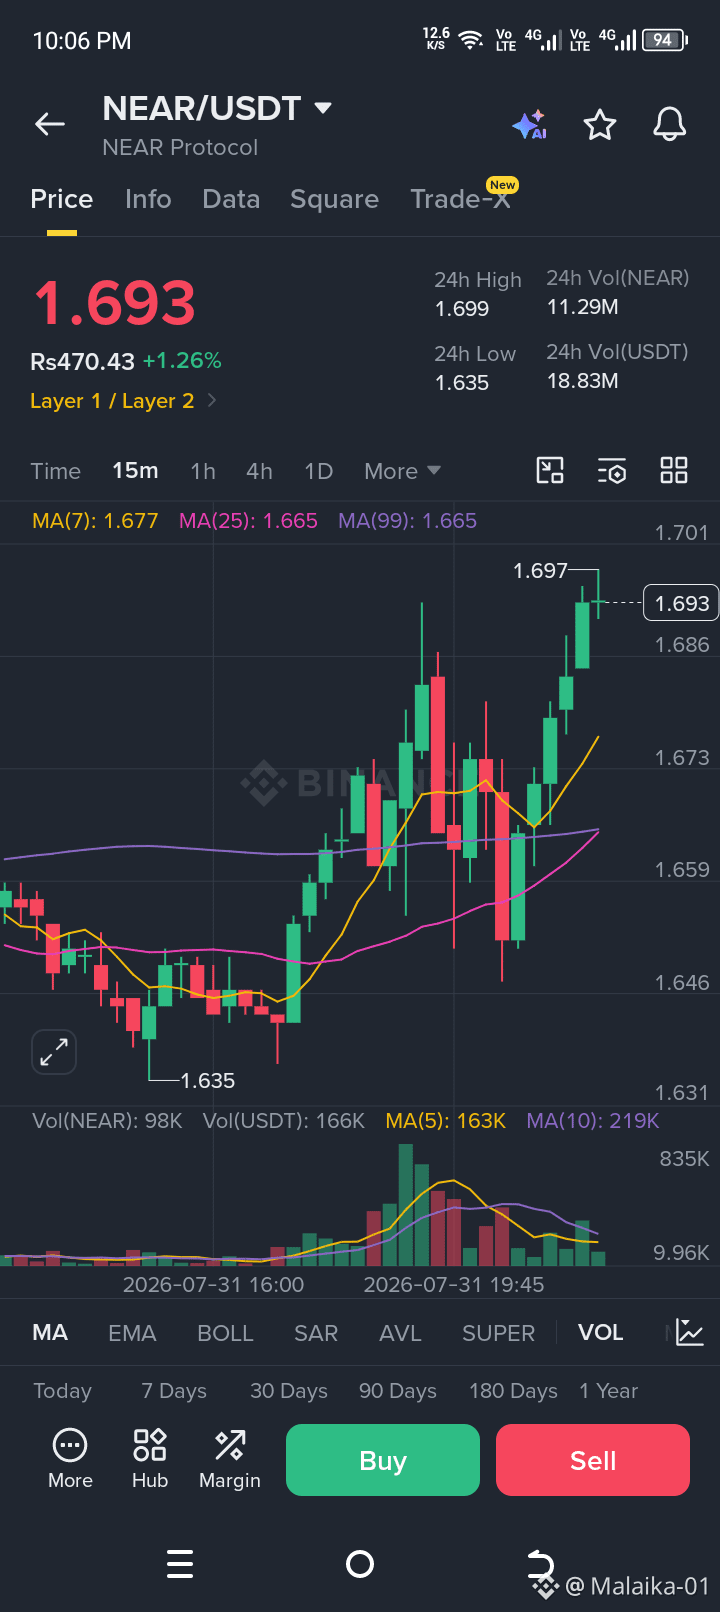Toggle the VOL indicator
This screenshot has width=720, height=1612.
click(x=600, y=1333)
